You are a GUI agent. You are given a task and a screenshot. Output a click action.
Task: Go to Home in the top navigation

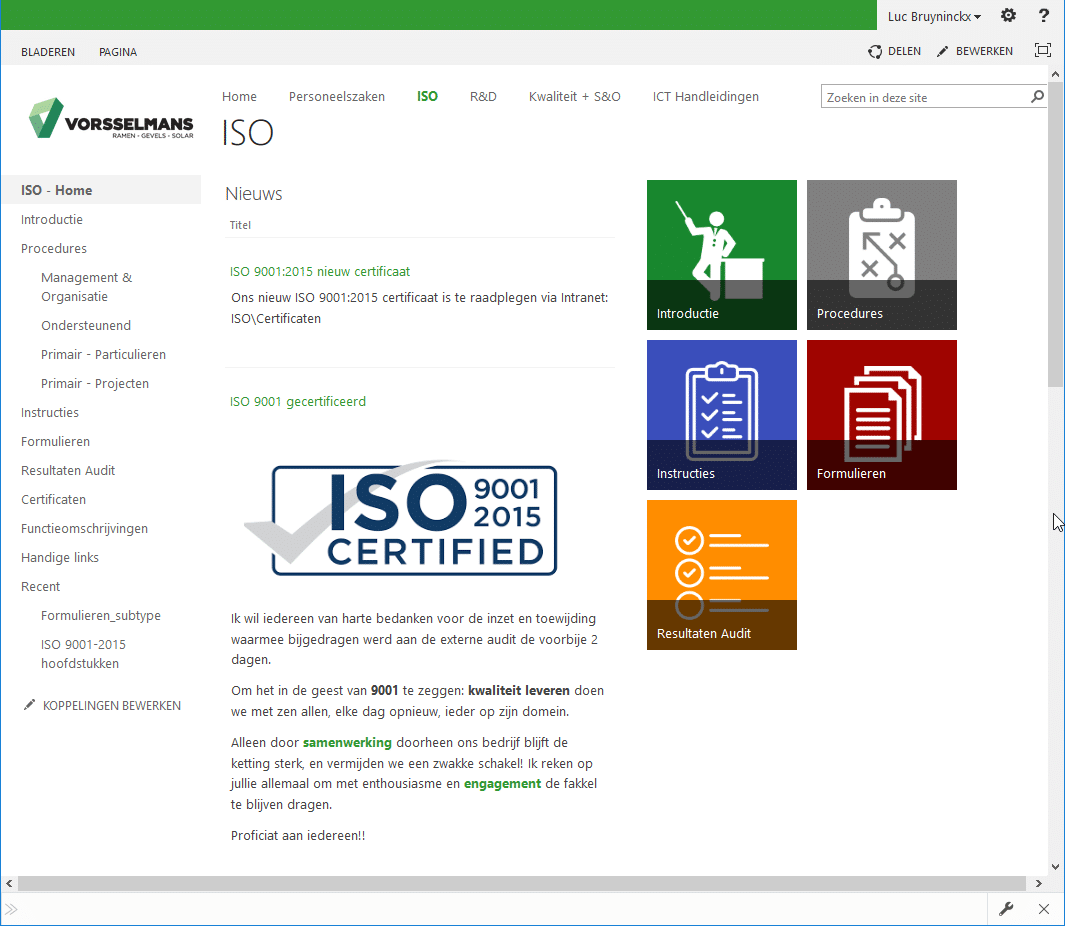[239, 96]
